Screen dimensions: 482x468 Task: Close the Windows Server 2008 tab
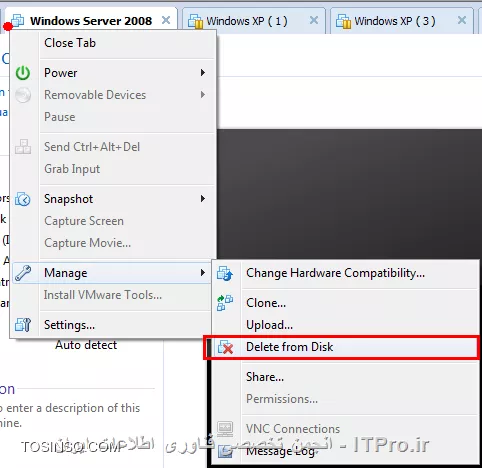tap(166, 21)
